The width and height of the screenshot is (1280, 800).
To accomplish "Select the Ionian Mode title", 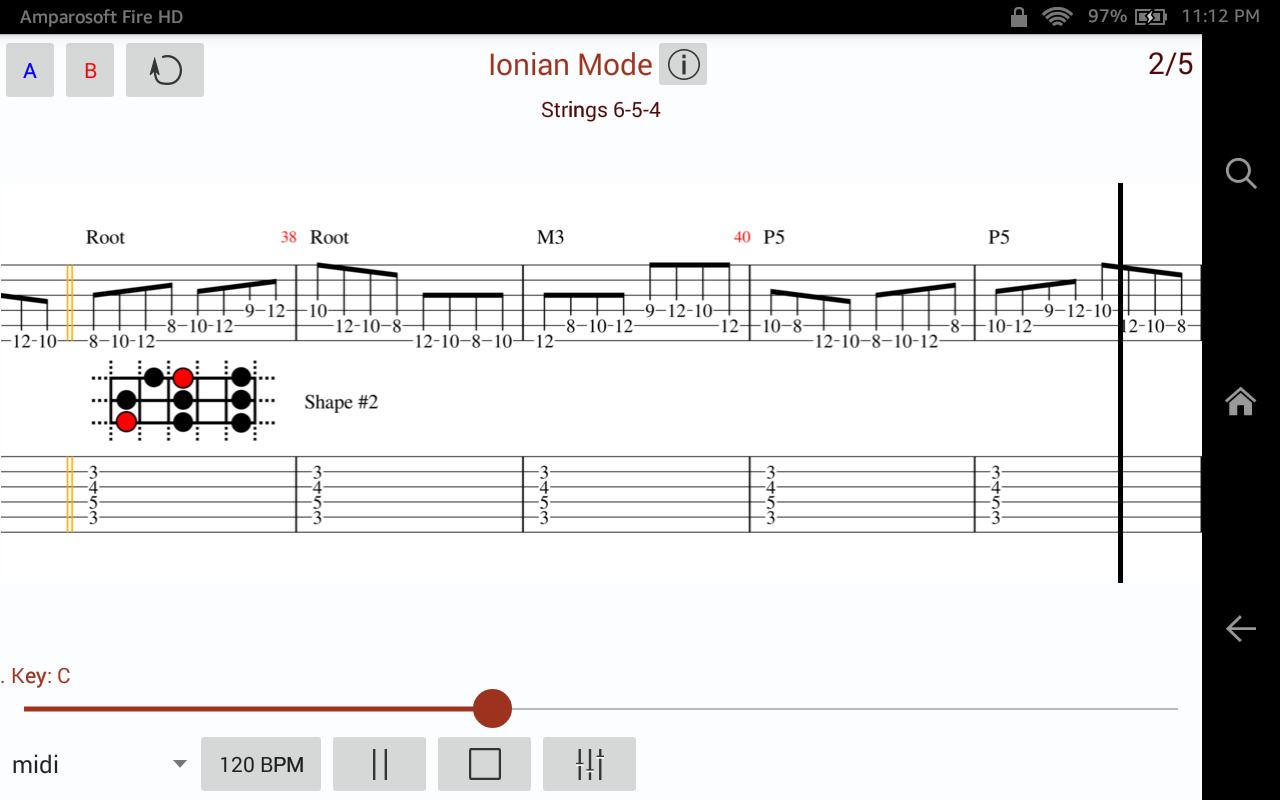I will pyautogui.click(x=570, y=65).
